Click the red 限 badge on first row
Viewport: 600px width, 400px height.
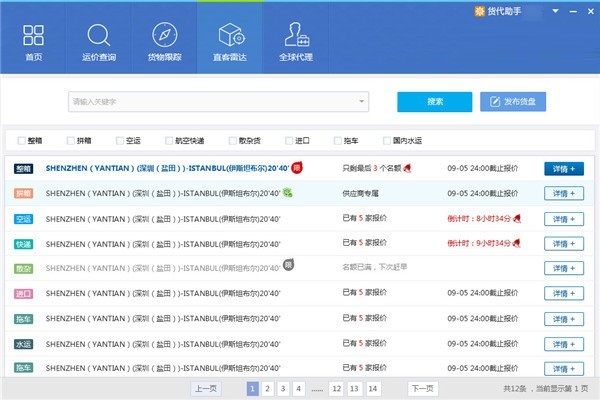[x=297, y=167]
